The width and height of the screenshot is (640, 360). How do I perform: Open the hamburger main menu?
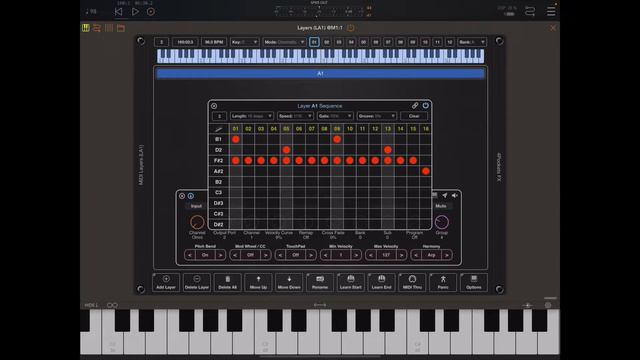click(x=551, y=11)
